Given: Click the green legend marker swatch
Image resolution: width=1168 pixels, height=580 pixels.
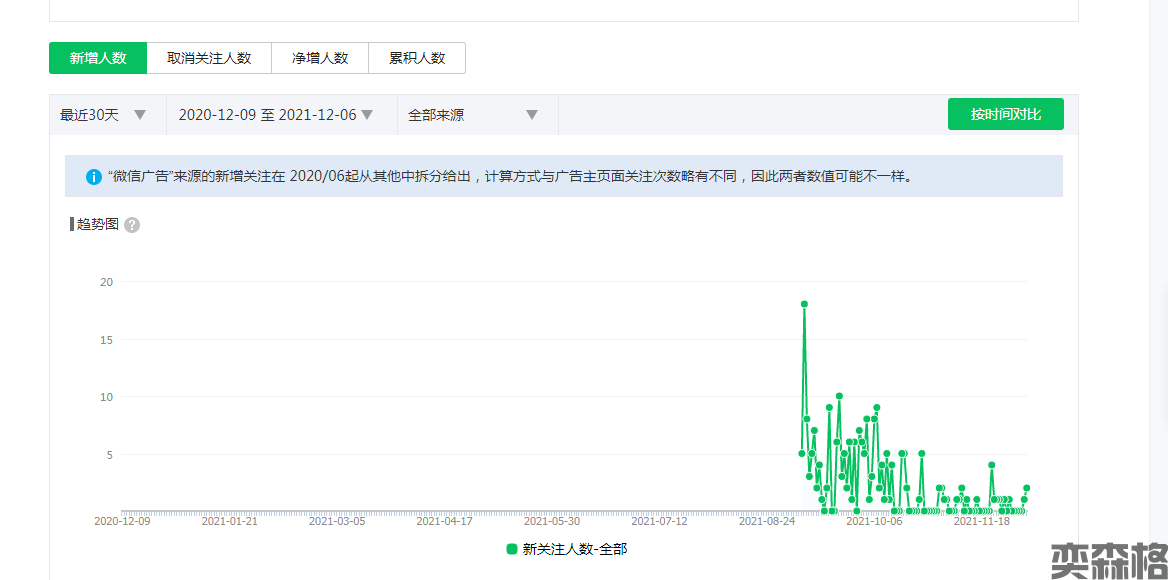Looking at the screenshot, I should coord(512,549).
